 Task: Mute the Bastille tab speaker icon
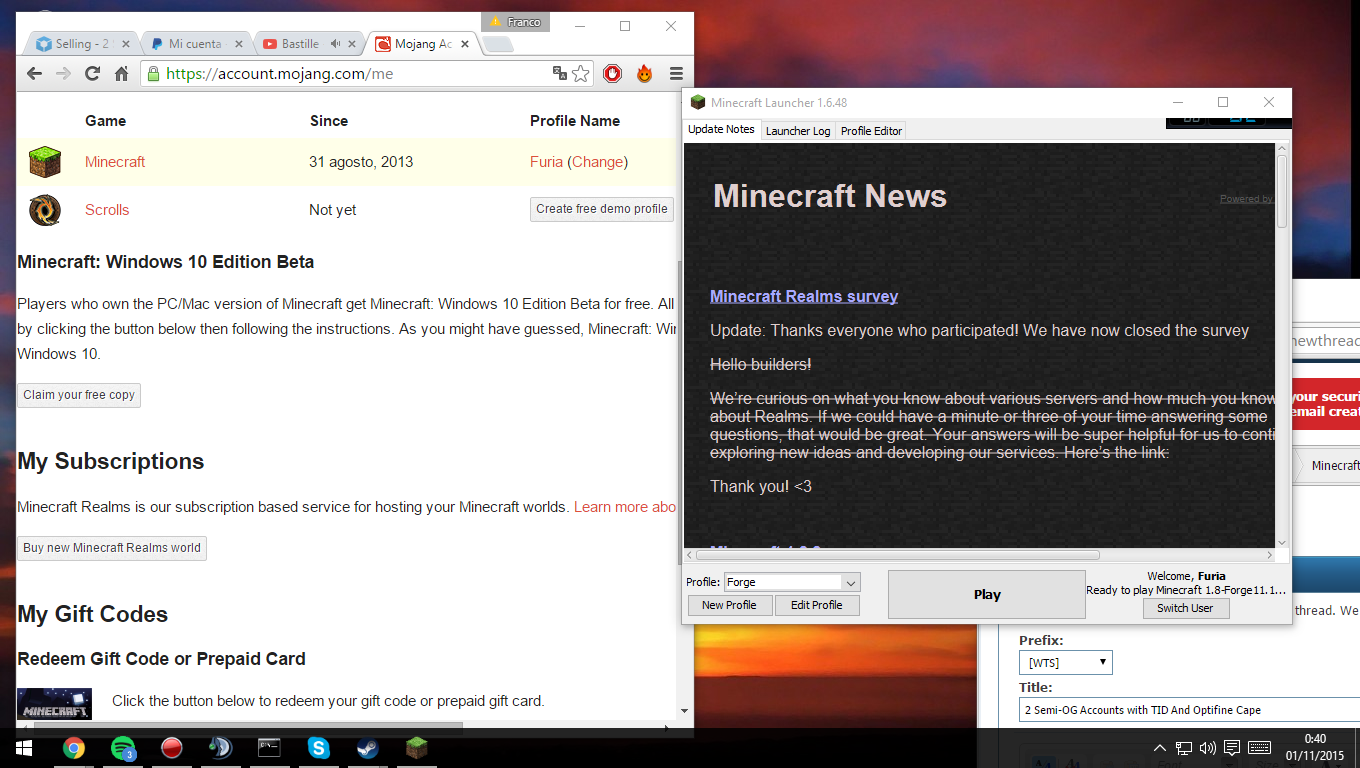(336, 44)
